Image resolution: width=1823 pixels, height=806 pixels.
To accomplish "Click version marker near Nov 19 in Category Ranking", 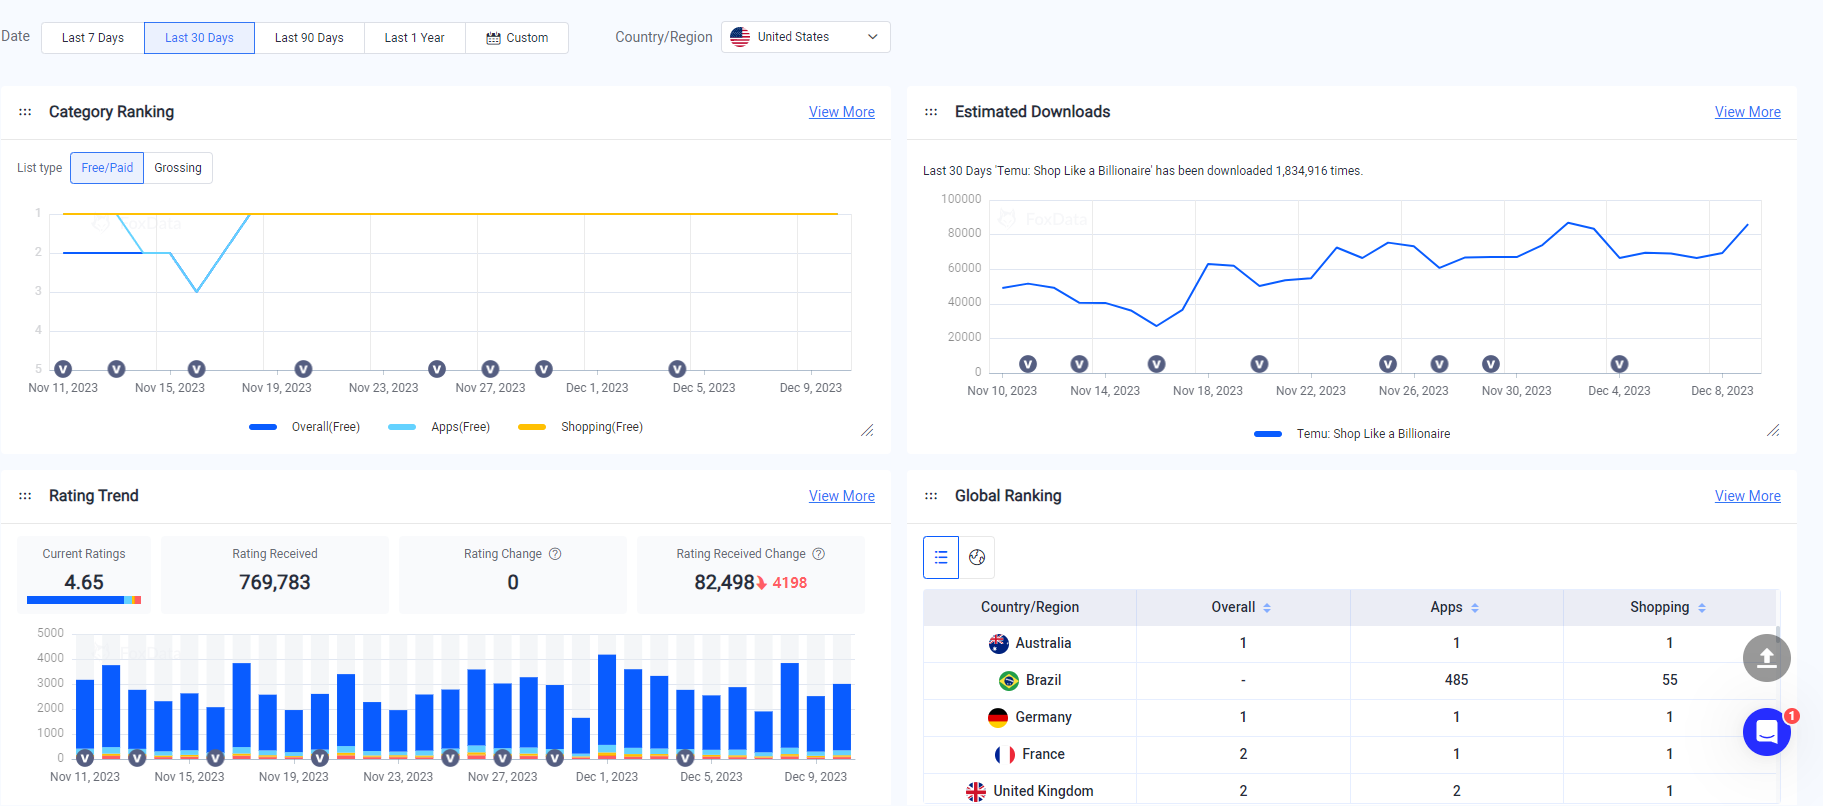I will [x=303, y=369].
